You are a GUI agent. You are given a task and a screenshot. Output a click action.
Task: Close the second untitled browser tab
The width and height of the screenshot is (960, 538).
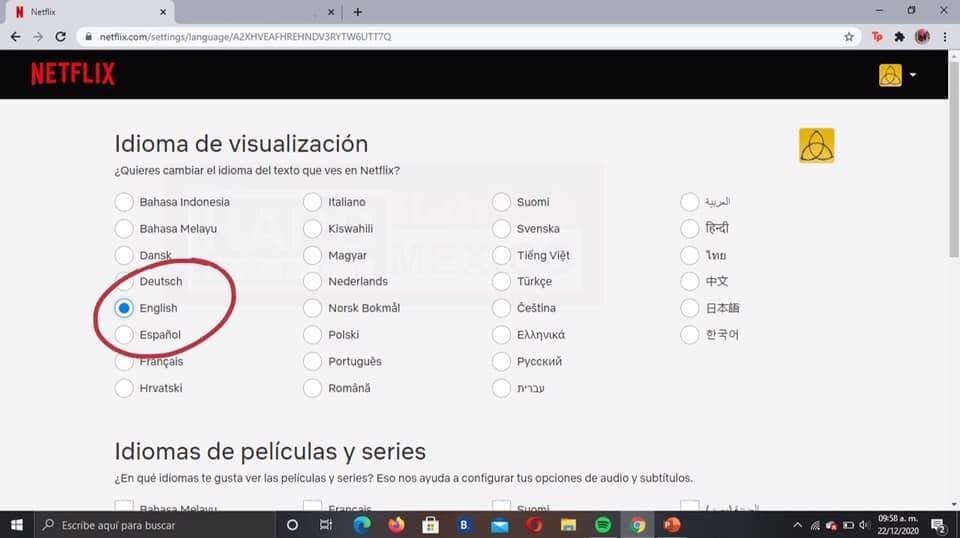[331, 12]
